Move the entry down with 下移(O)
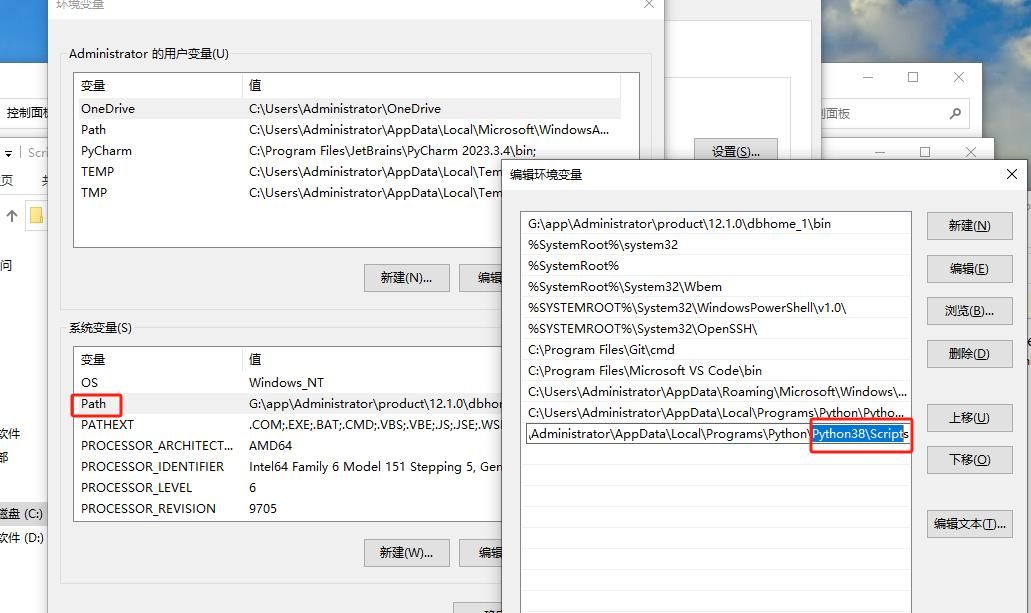This screenshot has width=1031, height=613. [969, 460]
